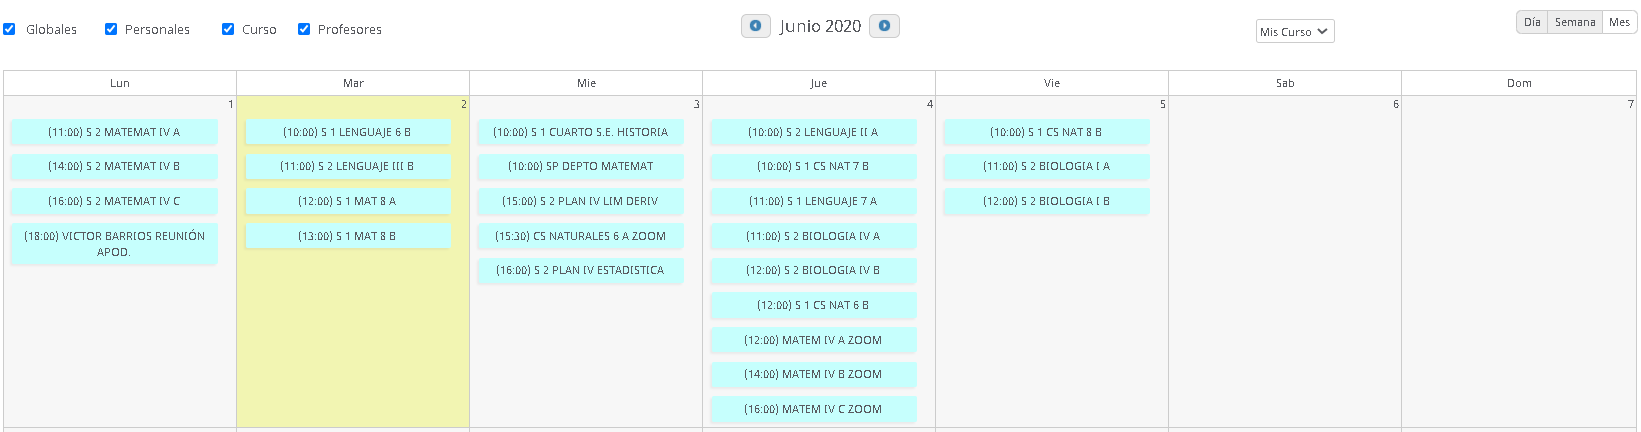
Task: Open the 11:00 S 2 MATEMAT IV A event
Action: coord(114,132)
